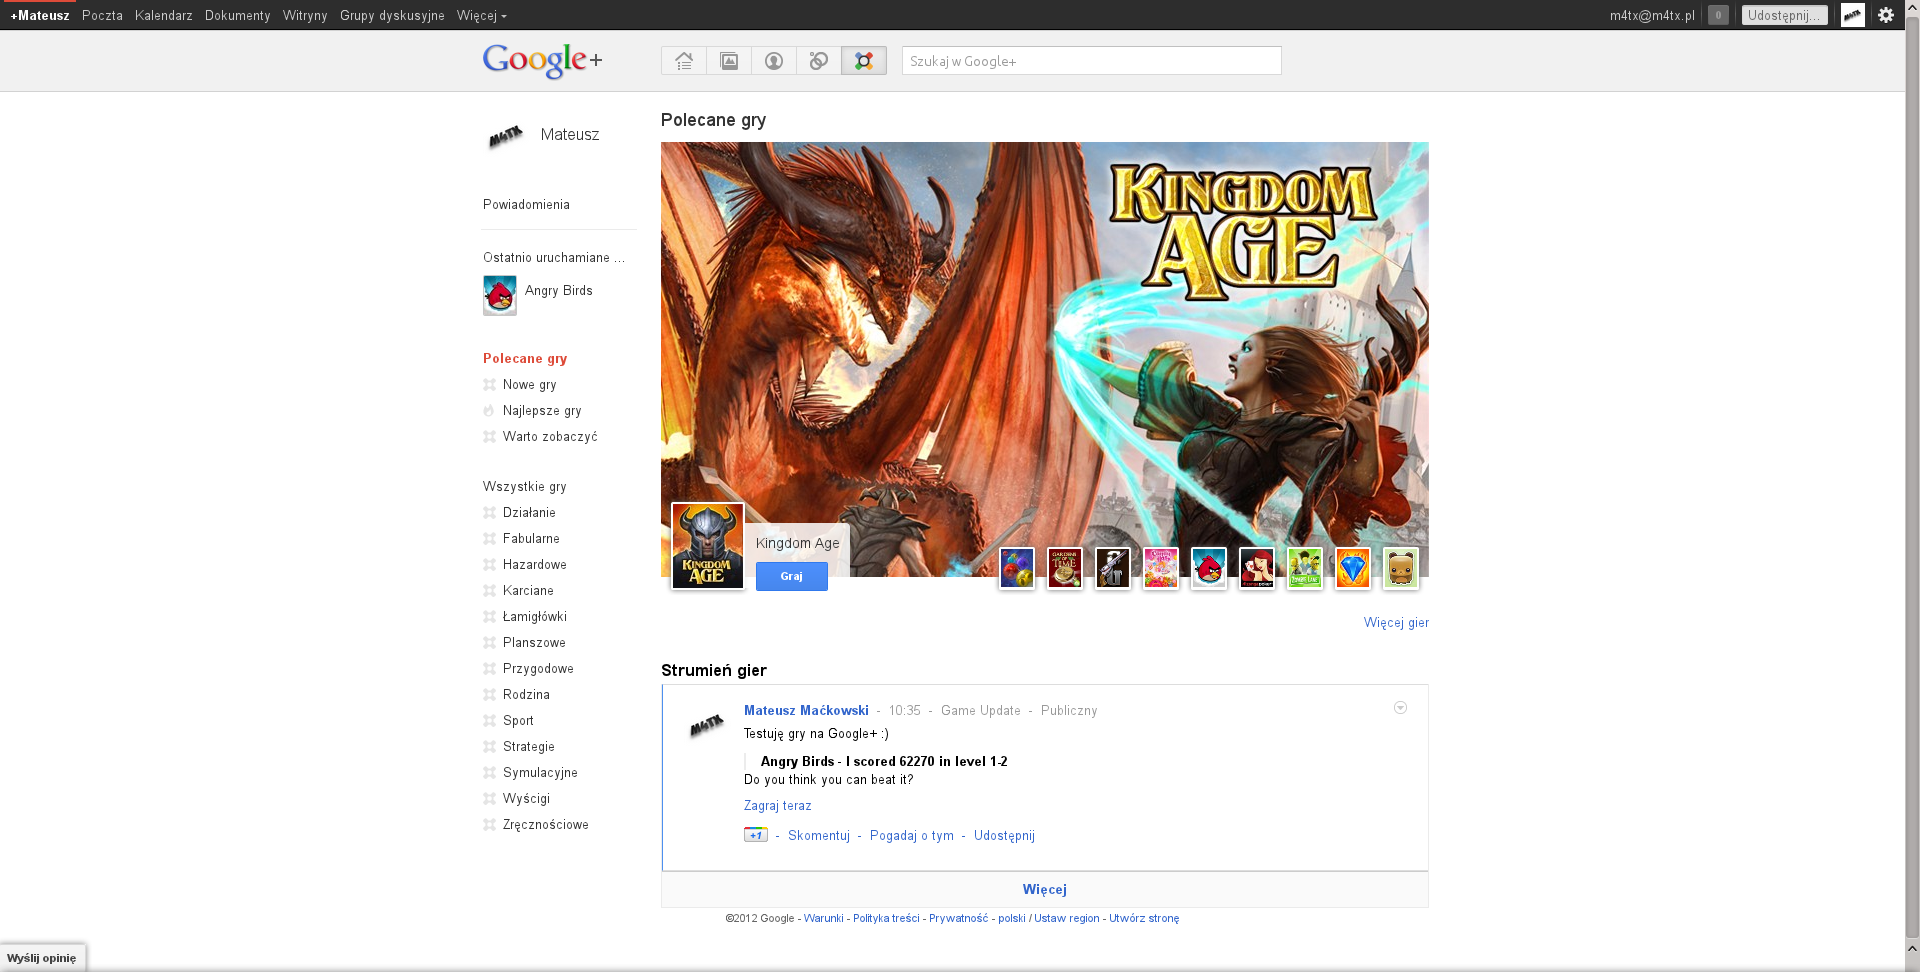Click the Pogadaj o tym link

(x=912, y=835)
